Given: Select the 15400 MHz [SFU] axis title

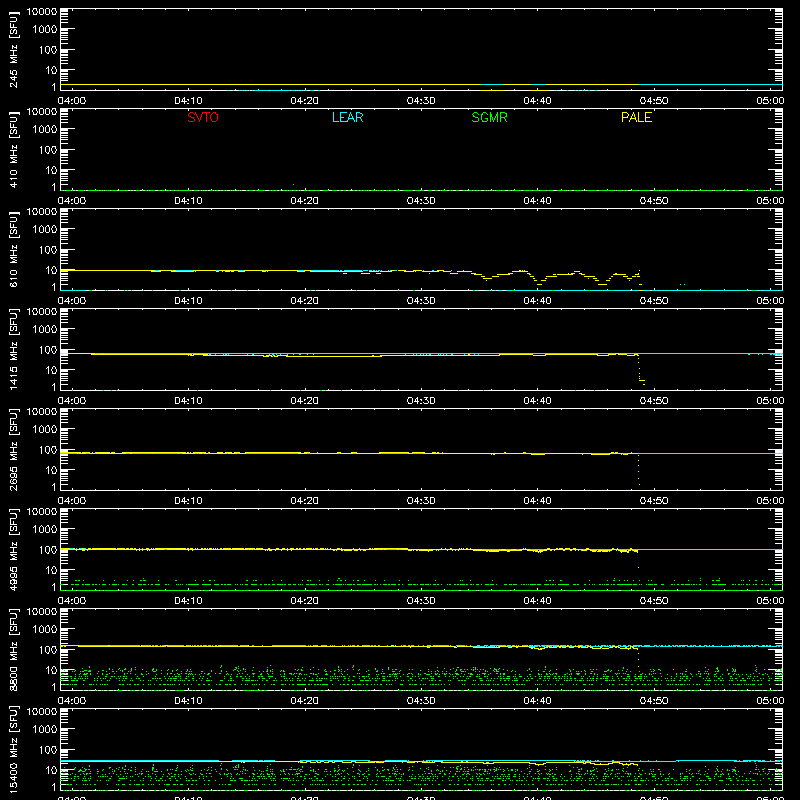Looking at the screenshot, I should coord(13,749).
